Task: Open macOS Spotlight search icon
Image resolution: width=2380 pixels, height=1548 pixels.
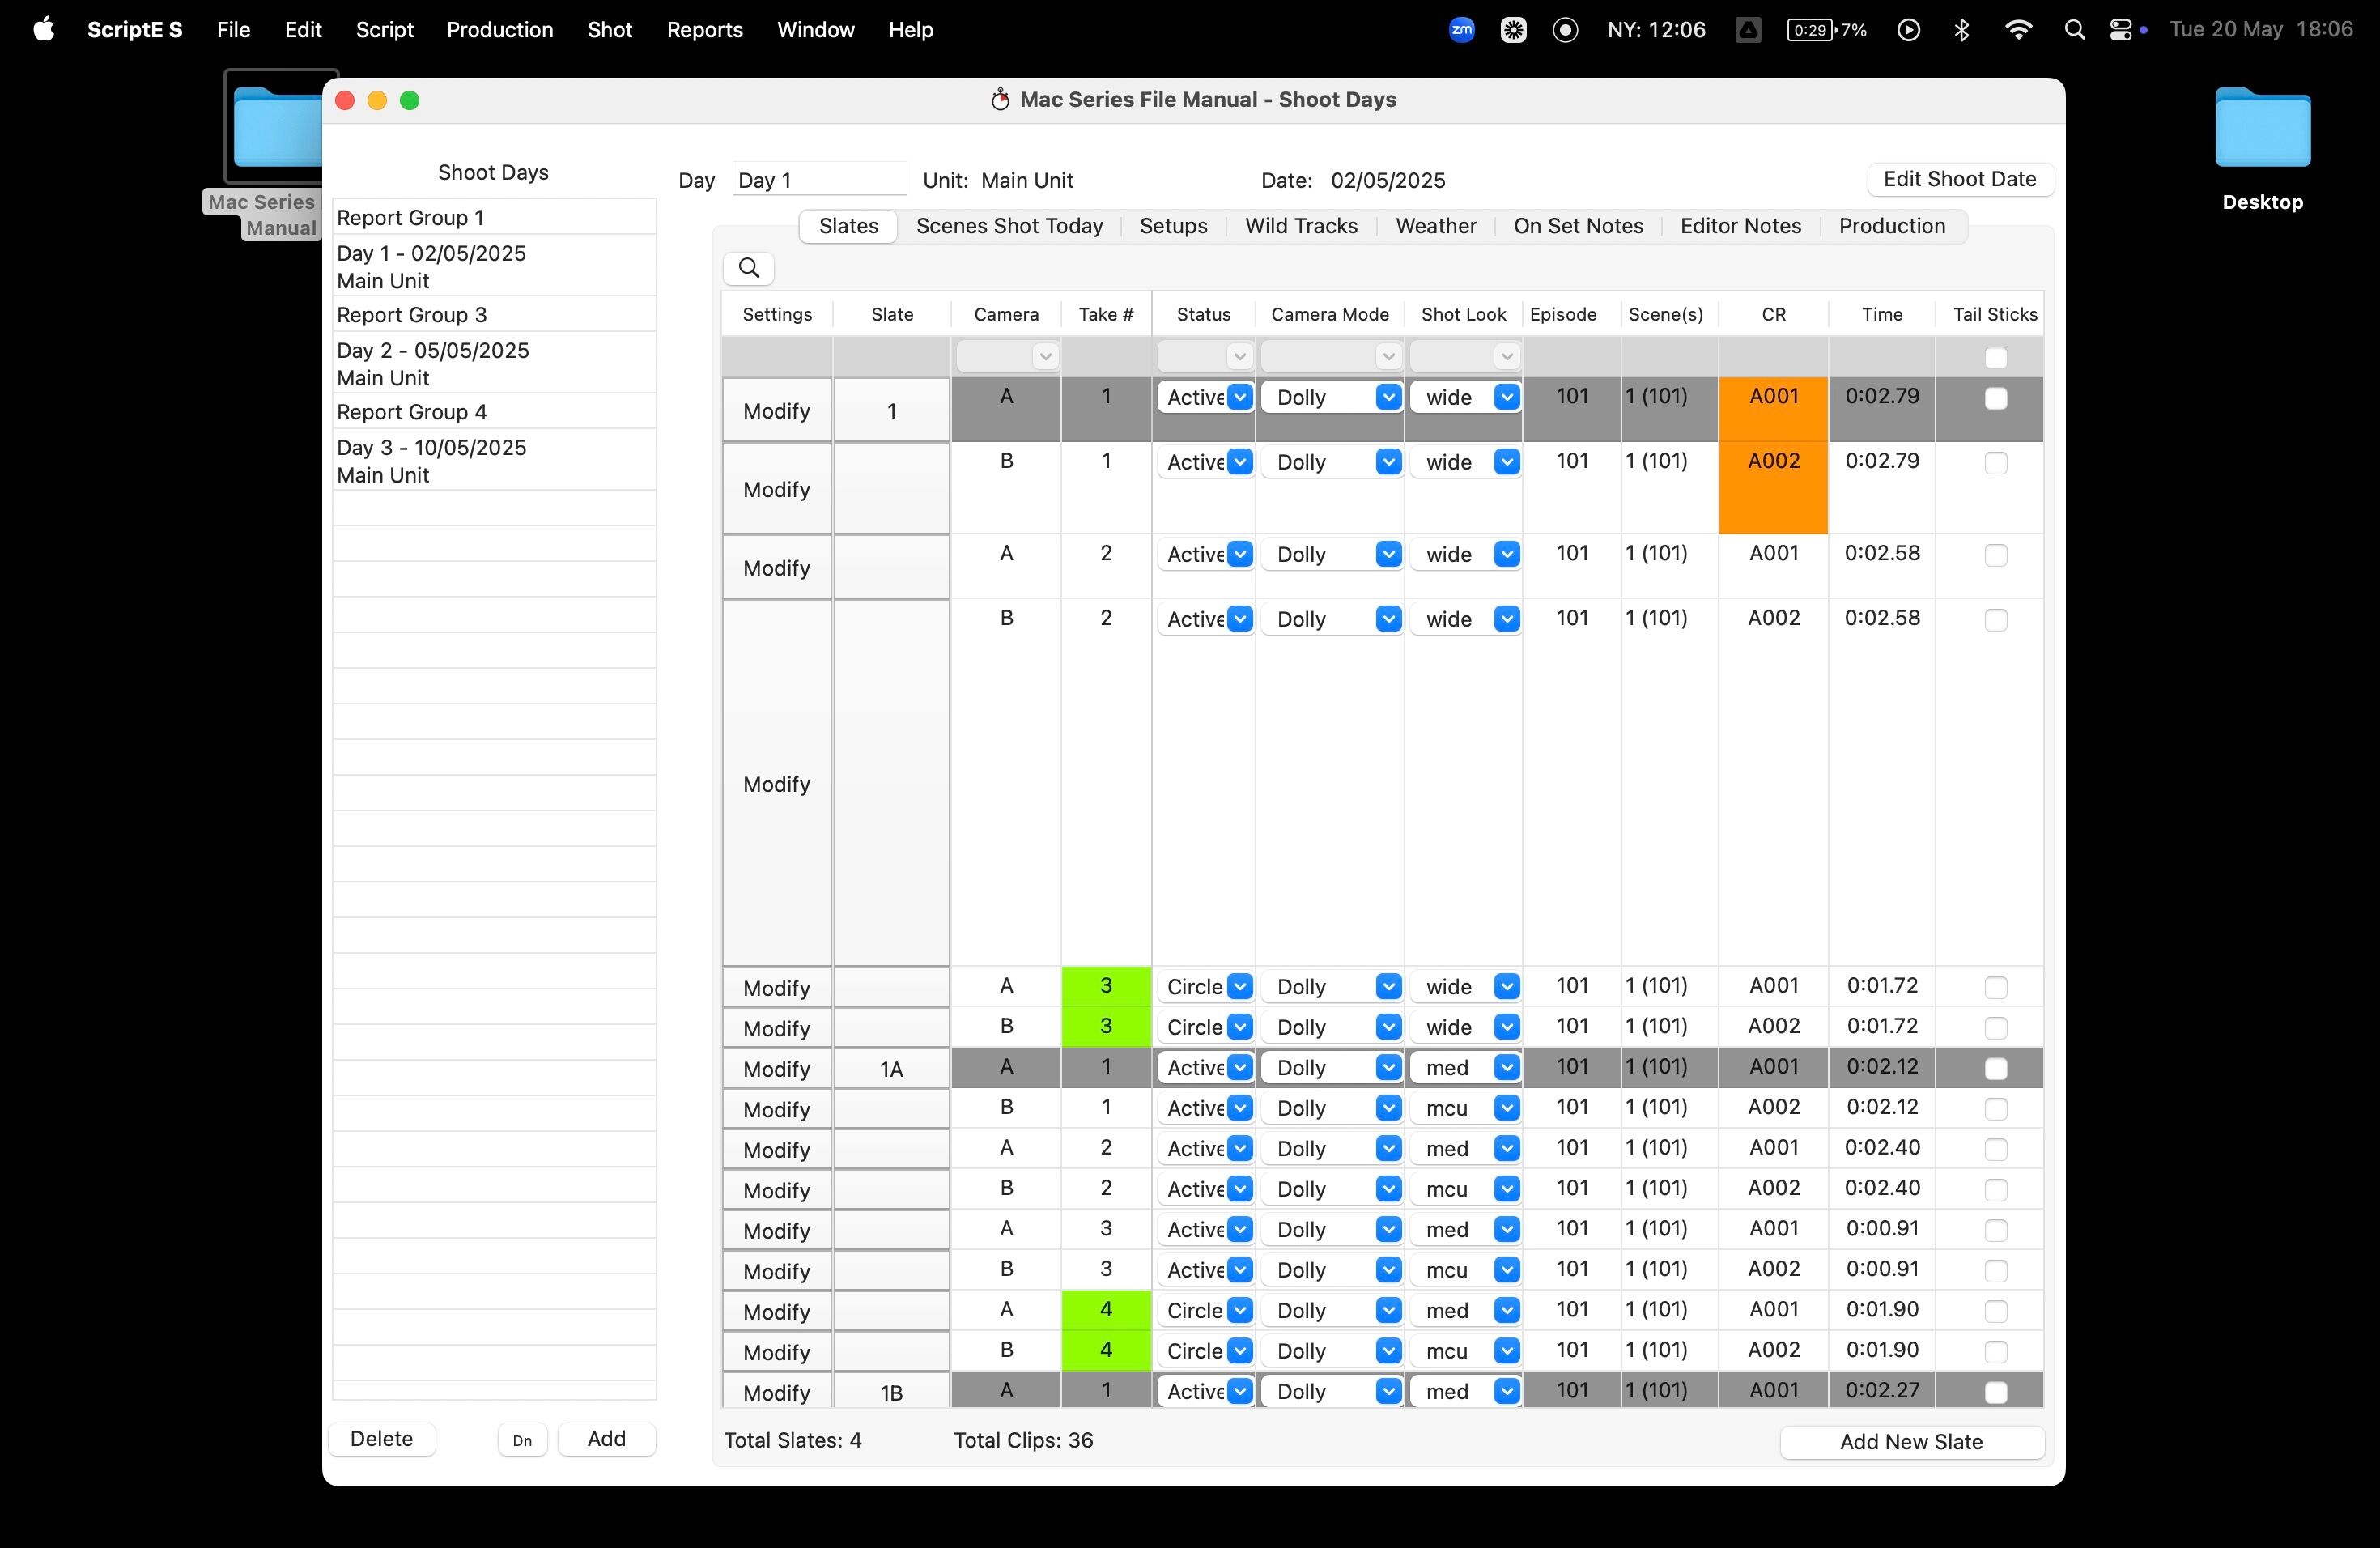Action: click(x=2074, y=30)
